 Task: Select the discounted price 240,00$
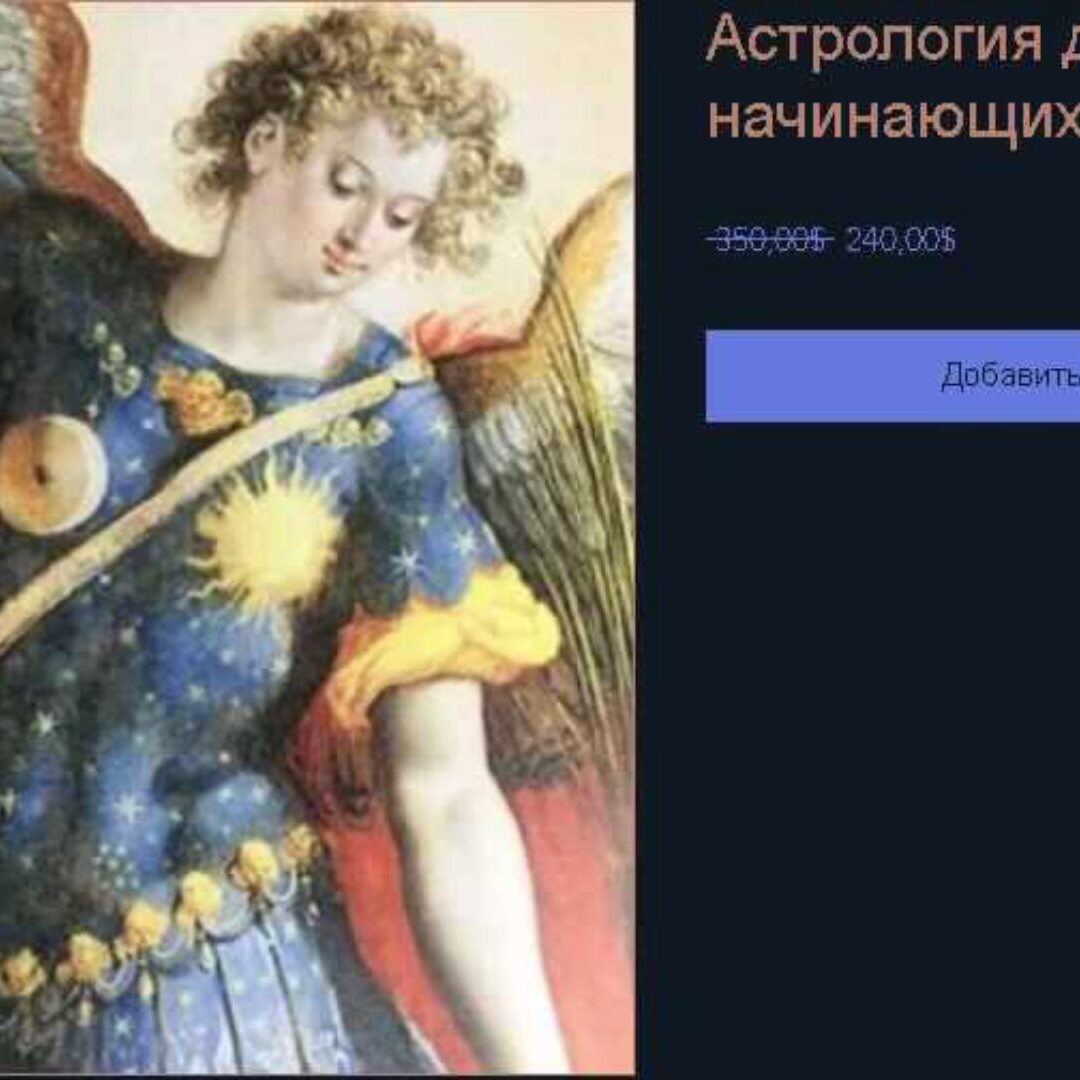(x=900, y=240)
